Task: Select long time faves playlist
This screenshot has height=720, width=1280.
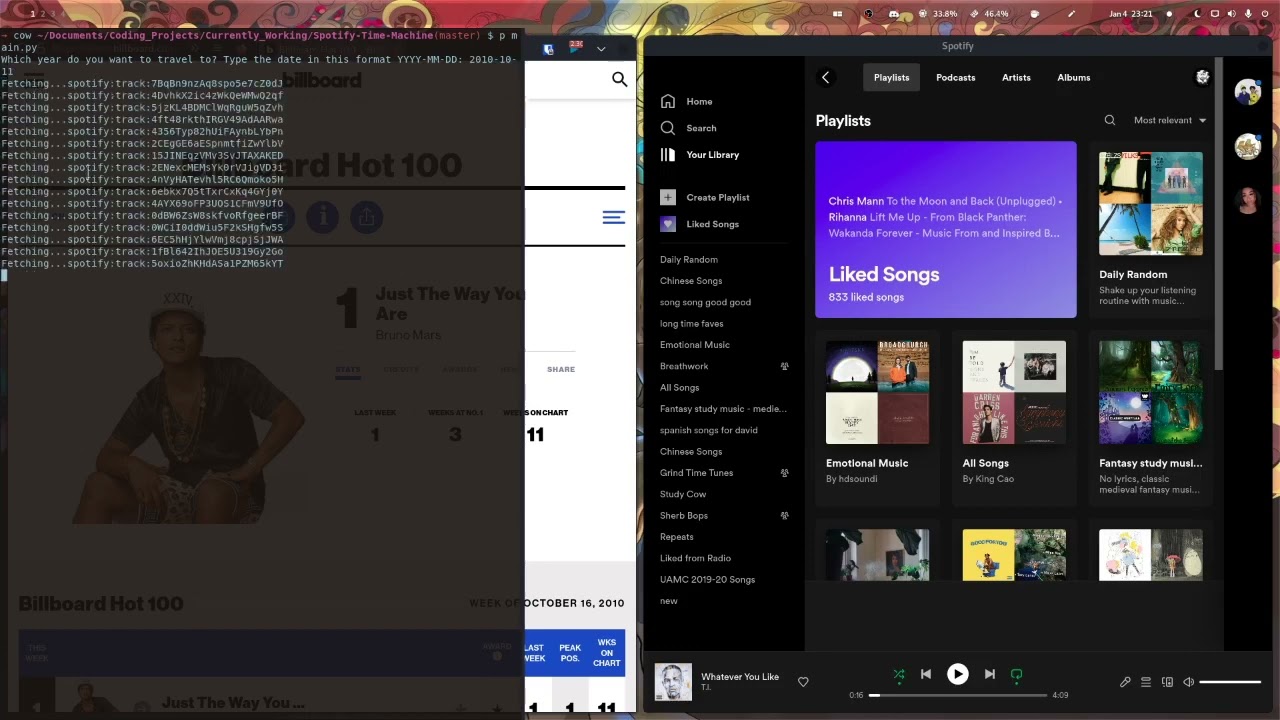Action: pos(691,324)
